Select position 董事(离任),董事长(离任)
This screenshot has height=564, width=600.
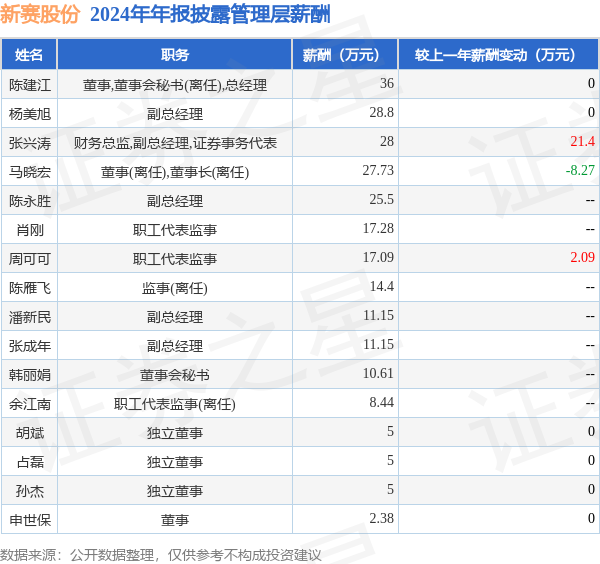(x=175, y=172)
